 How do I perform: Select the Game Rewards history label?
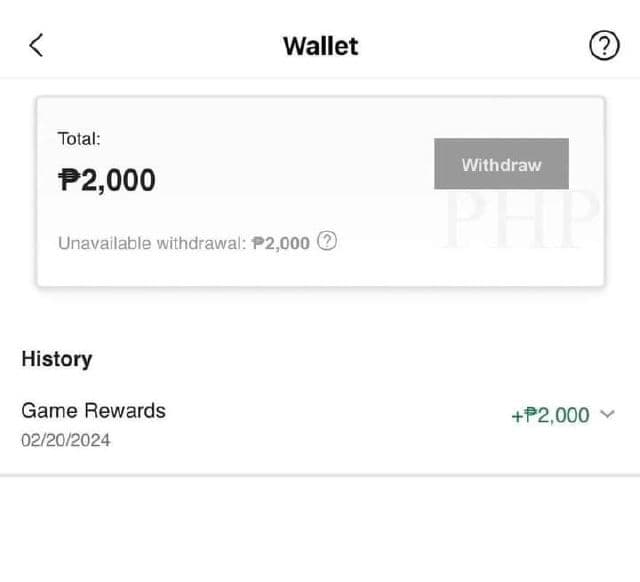tap(93, 410)
